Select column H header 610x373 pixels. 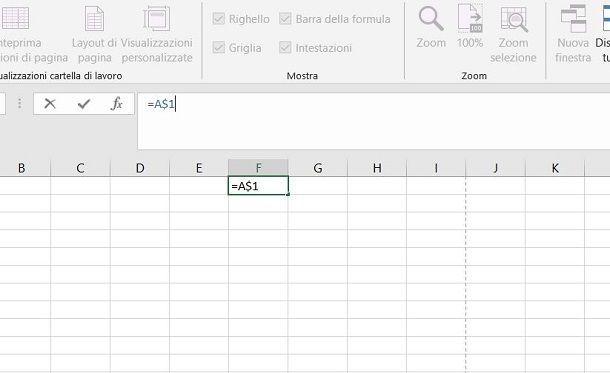pos(377,168)
